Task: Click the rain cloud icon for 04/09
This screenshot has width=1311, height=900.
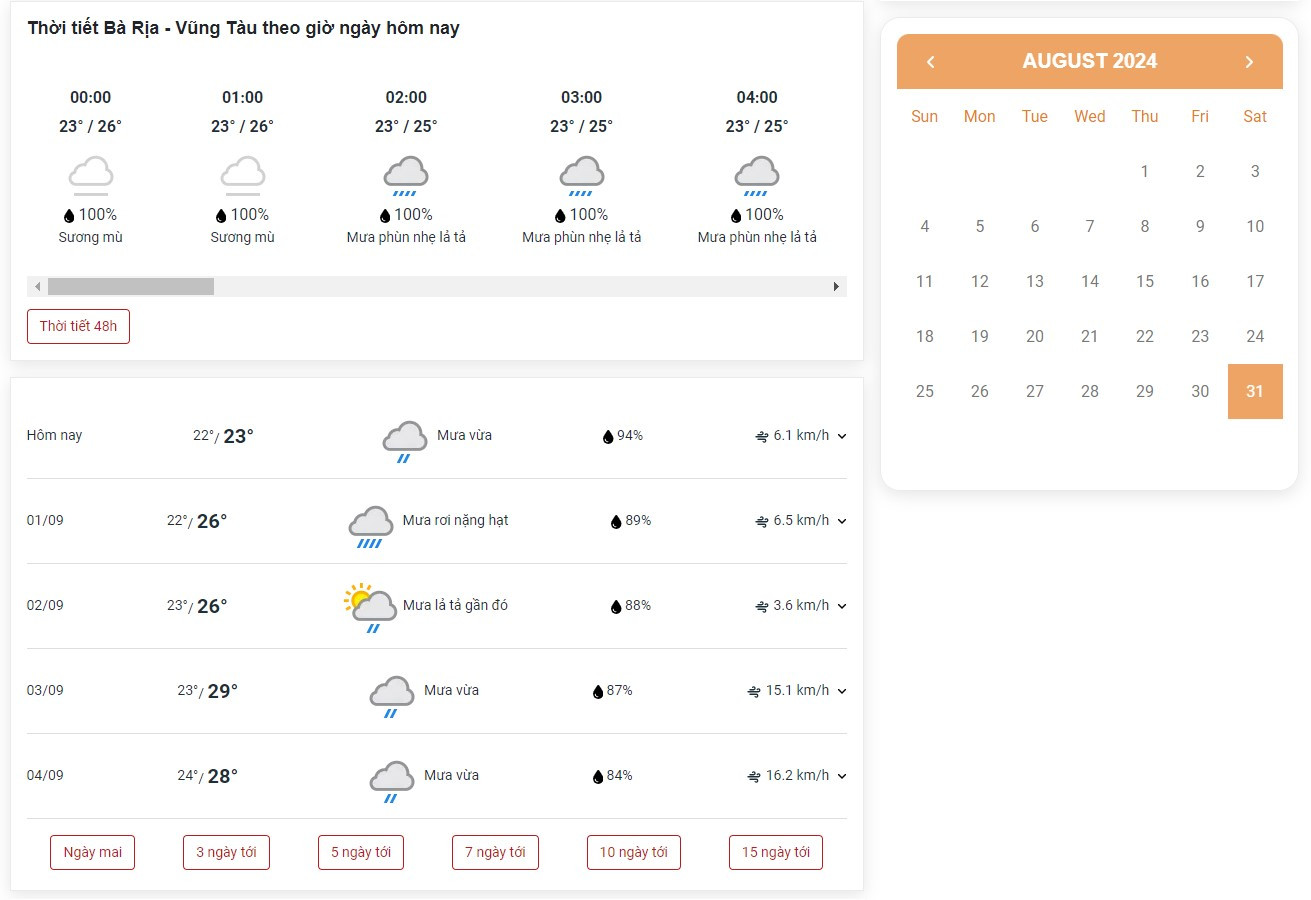Action: (x=392, y=782)
